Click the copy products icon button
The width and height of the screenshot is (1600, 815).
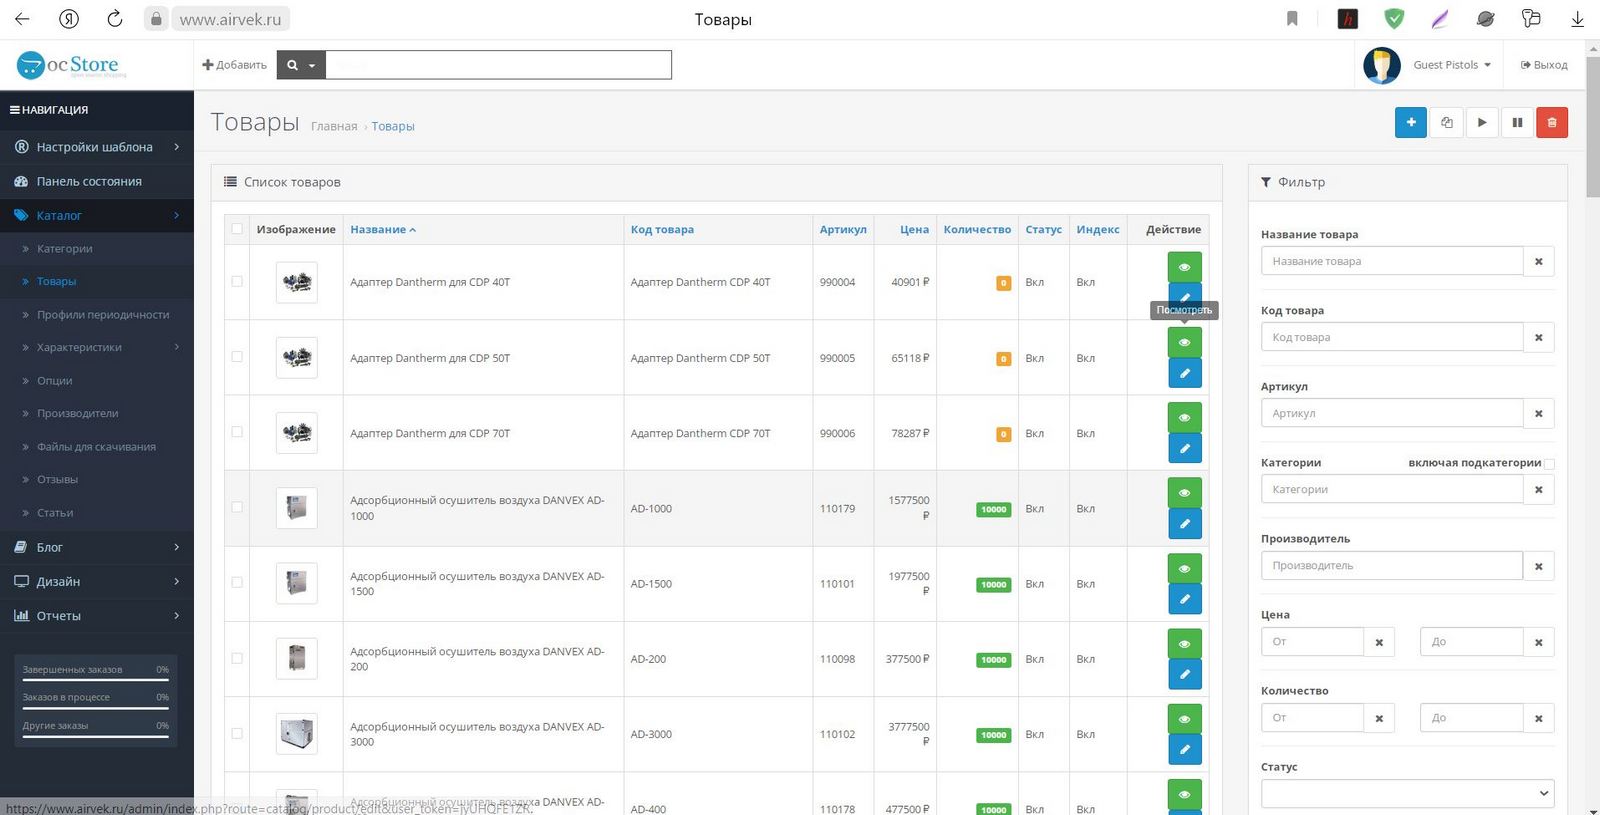tap(1446, 122)
